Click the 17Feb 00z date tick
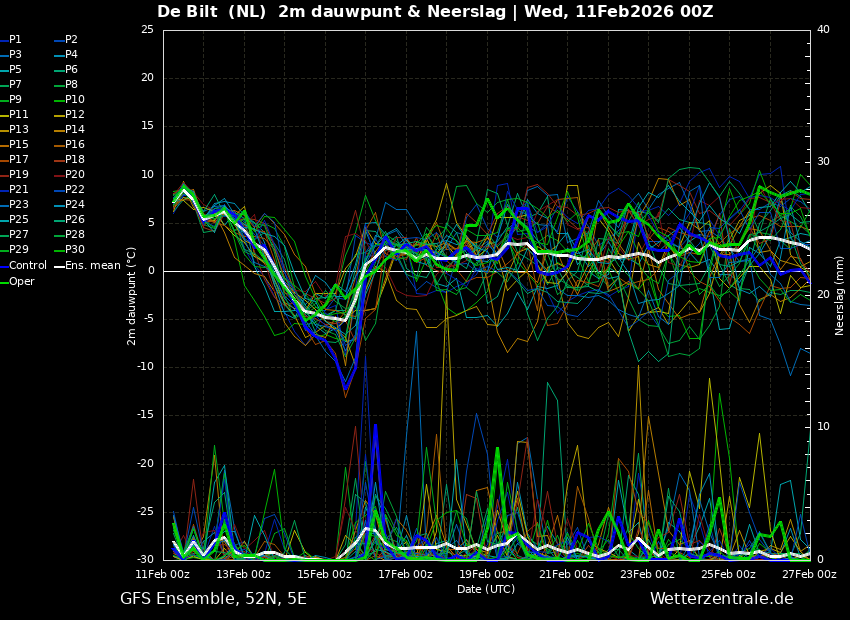The width and height of the screenshot is (850, 620). point(405,574)
